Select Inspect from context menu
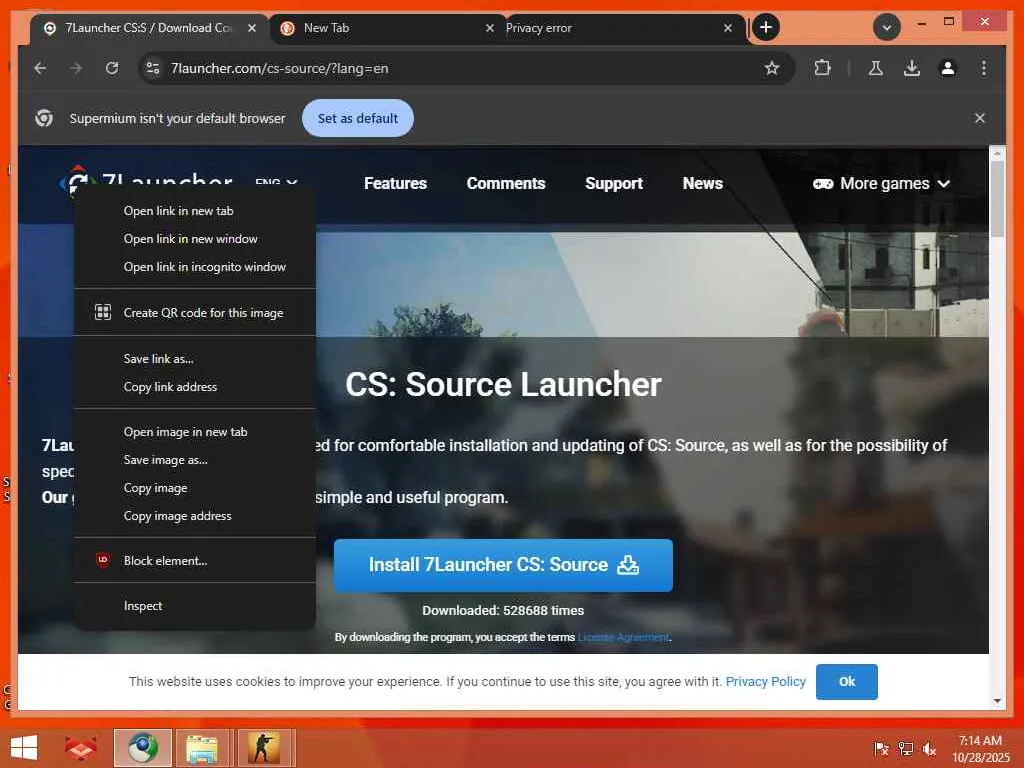Viewport: 1024px width, 768px height. [x=195, y=606]
